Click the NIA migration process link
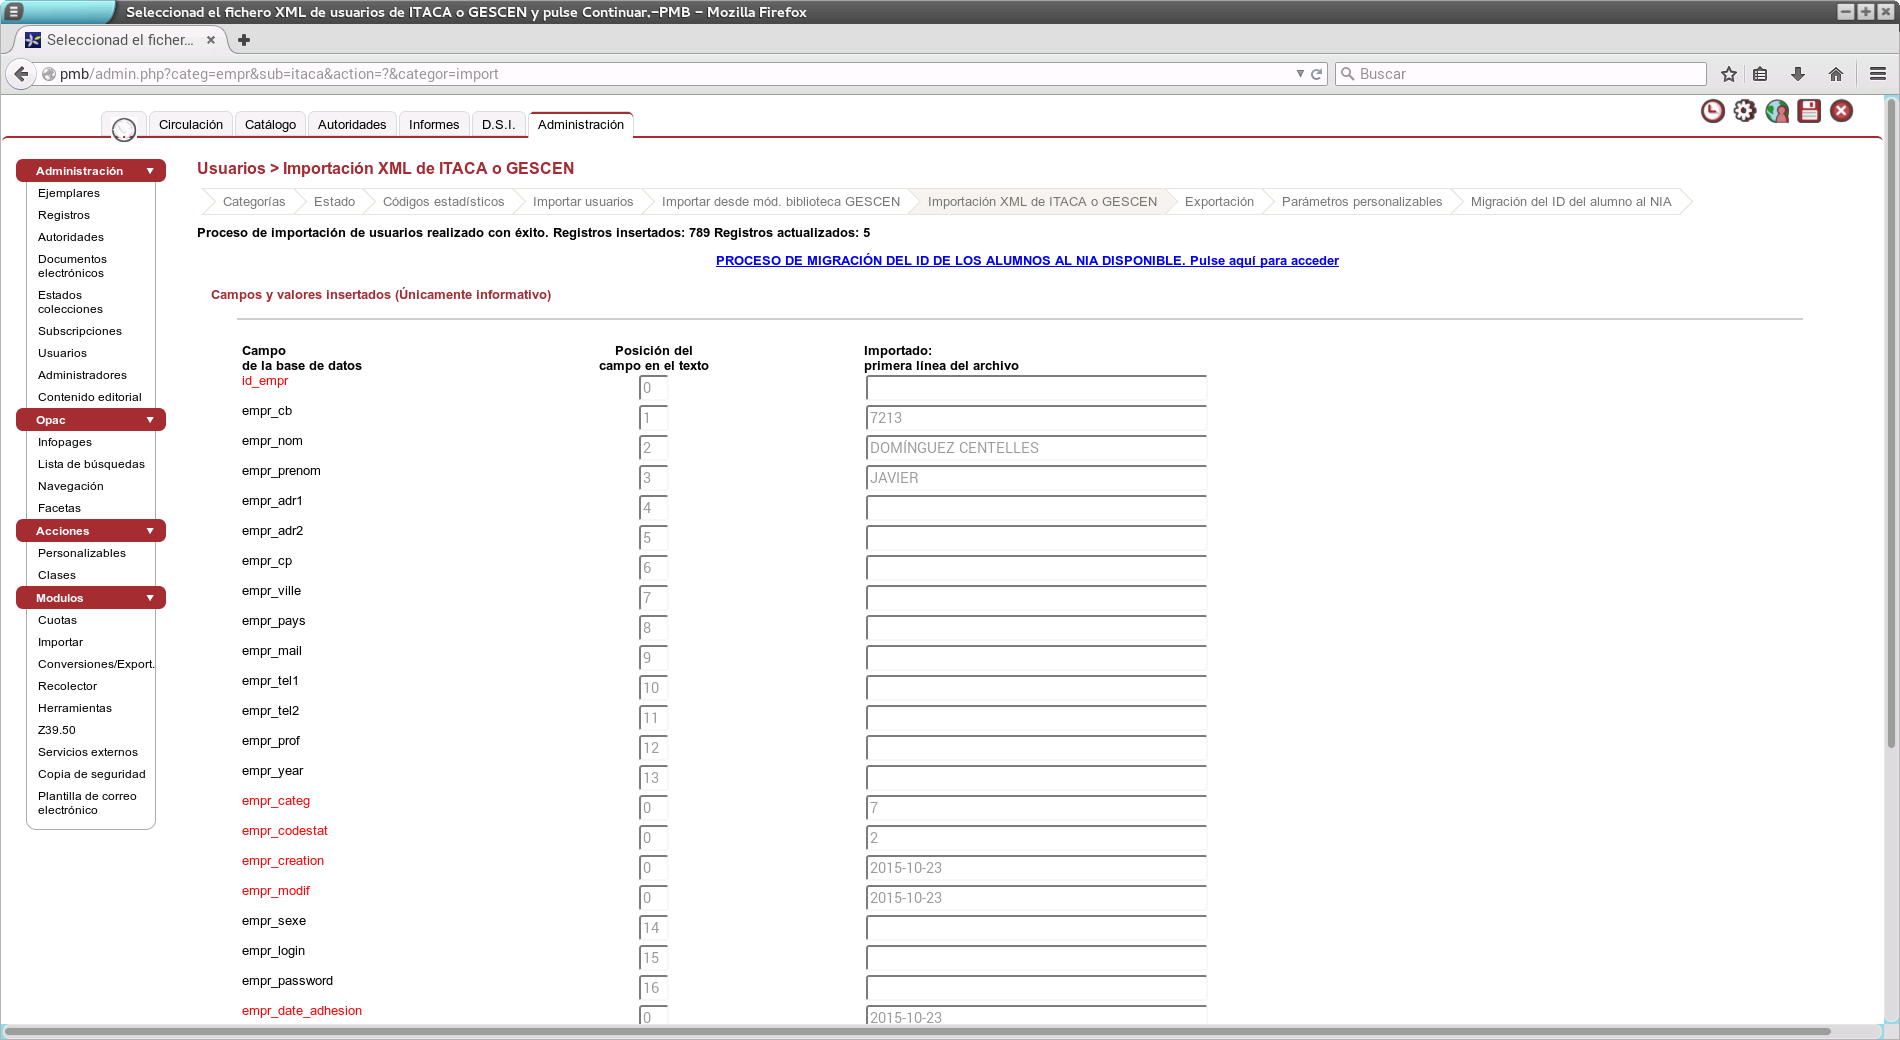 1026,261
